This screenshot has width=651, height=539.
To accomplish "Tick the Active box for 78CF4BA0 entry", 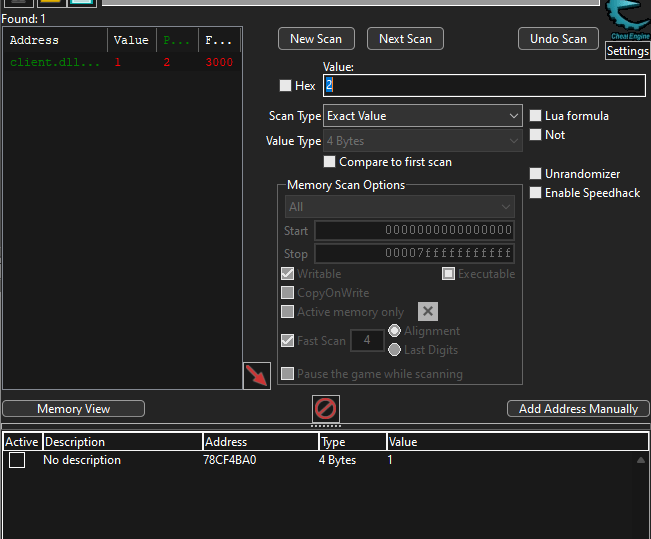I will (x=17, y=460).
